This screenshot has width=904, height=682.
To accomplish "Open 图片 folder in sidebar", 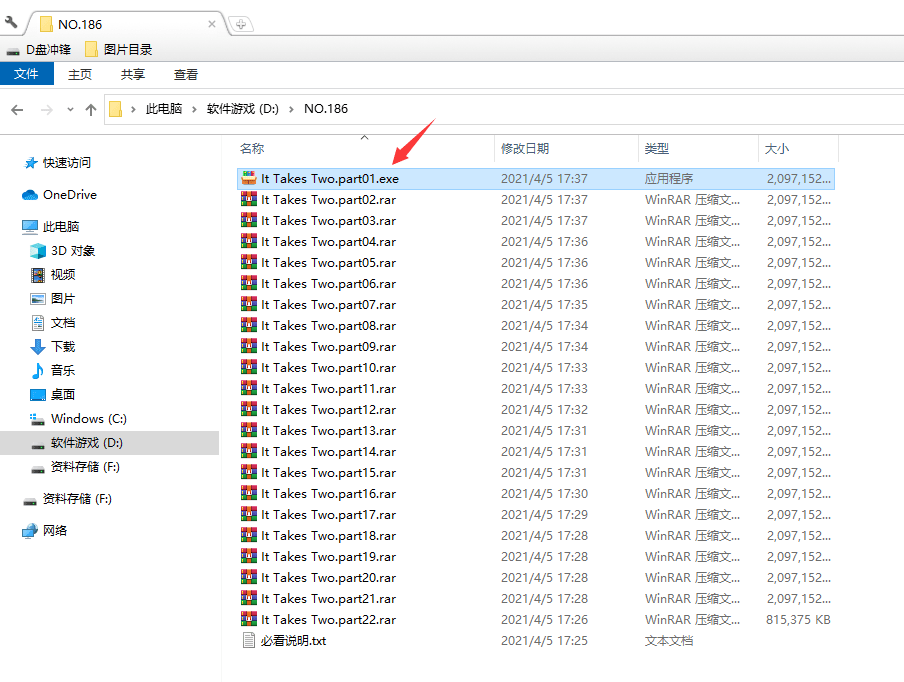I will pyautogui.click(x=63, y=299).
